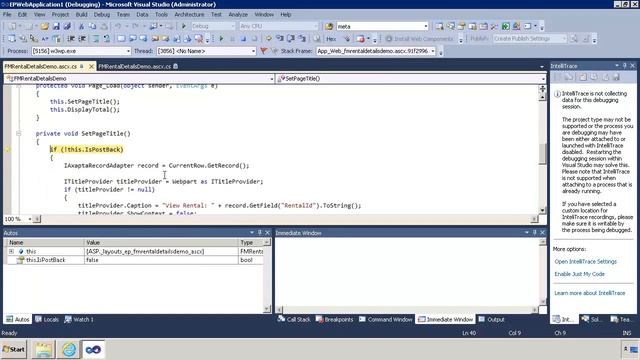Click the Copy icon in toolbar
This screenshot has height=360, width=640.
tap(93, 26)
